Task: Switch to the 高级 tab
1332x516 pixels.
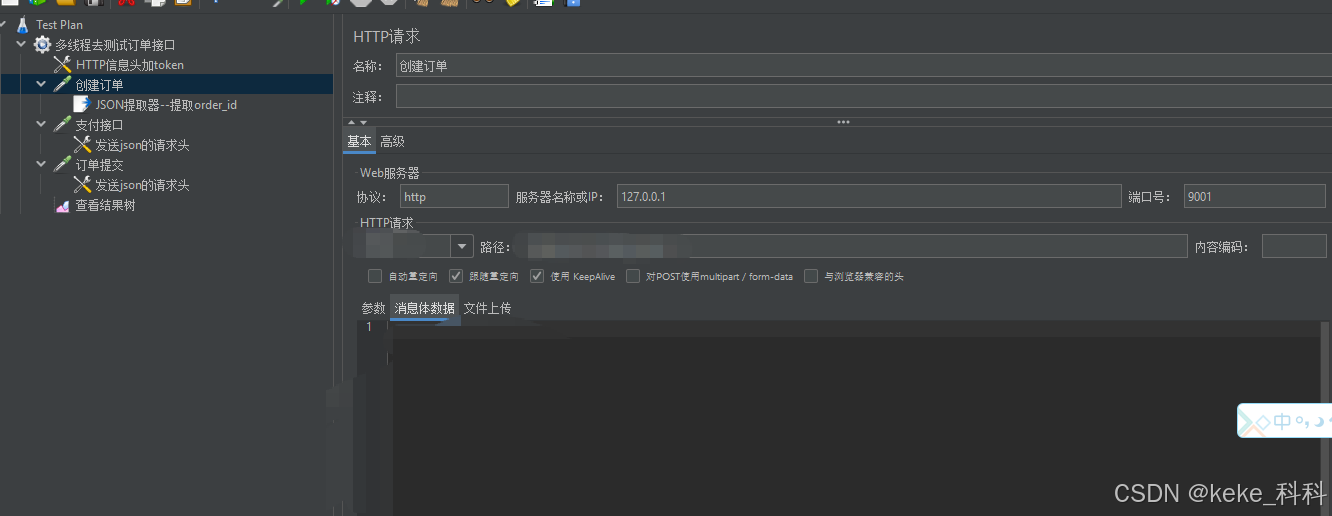Action: pos(392,142)
